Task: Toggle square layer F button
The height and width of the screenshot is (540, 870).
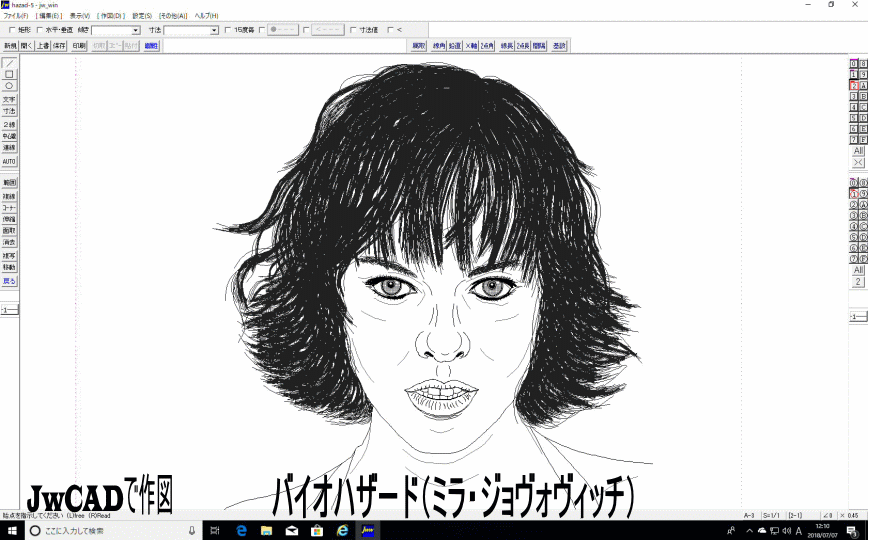Action: click(x=863, y=140)
